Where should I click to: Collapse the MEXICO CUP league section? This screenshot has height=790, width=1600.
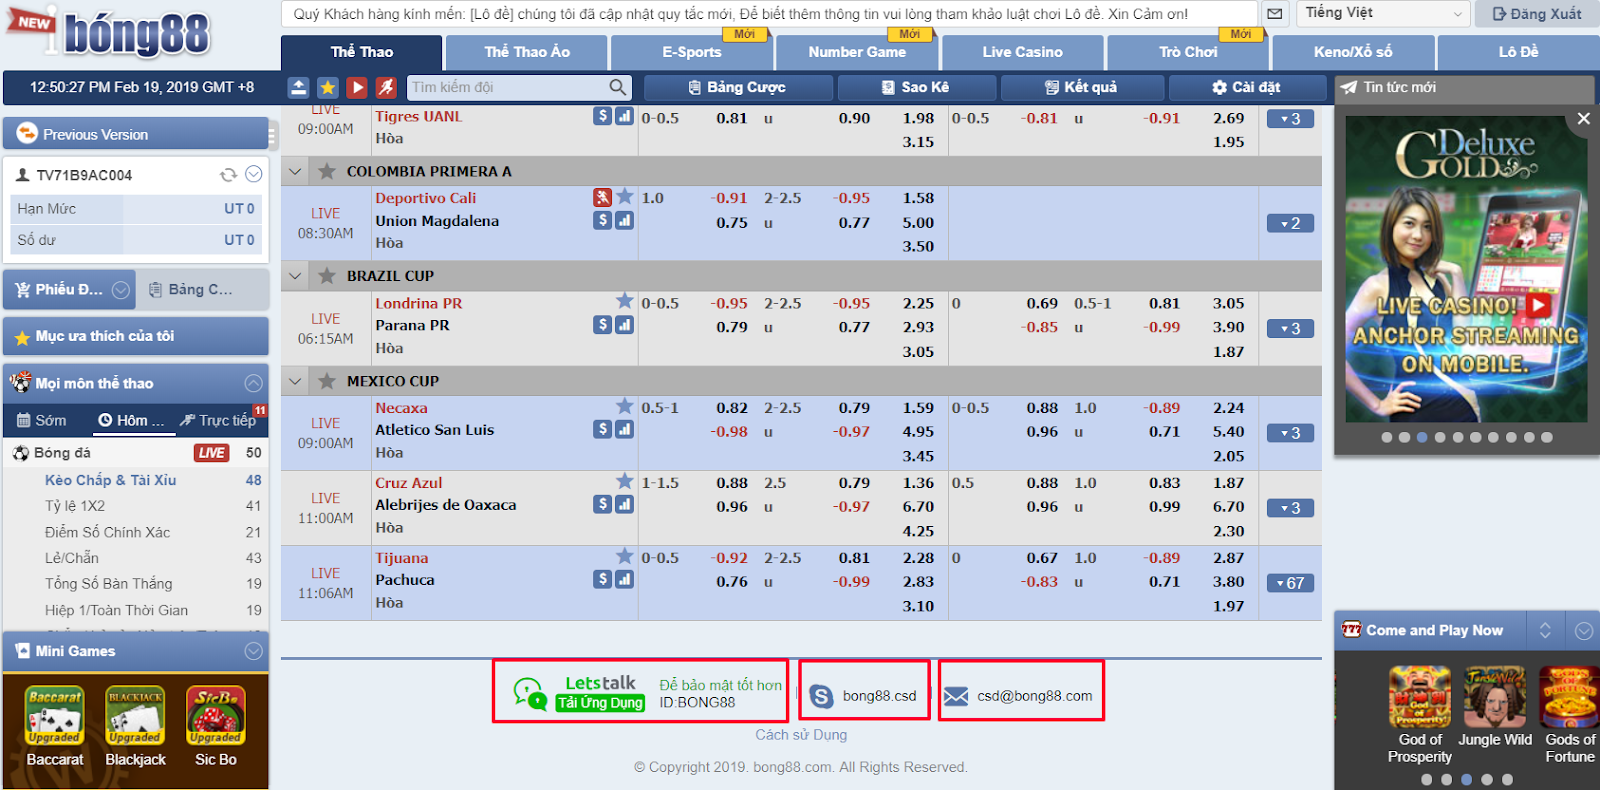295,381
